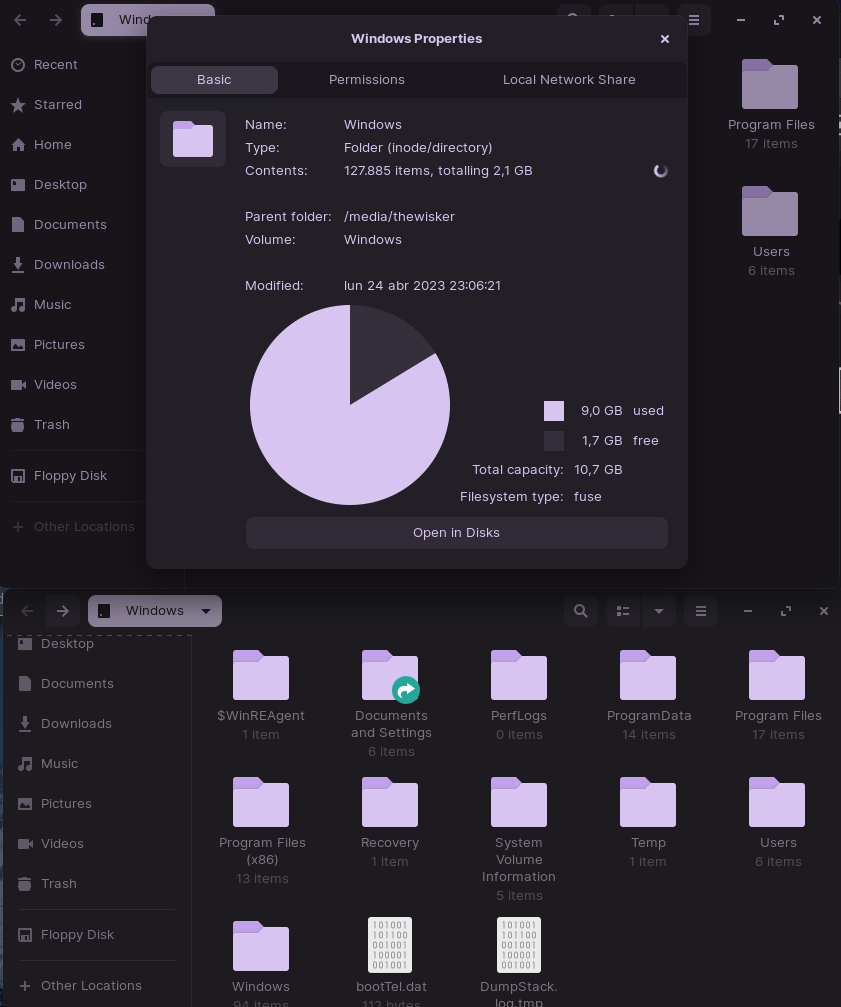
Task: Maximize the lower file manager window
Action: point(786,611)
